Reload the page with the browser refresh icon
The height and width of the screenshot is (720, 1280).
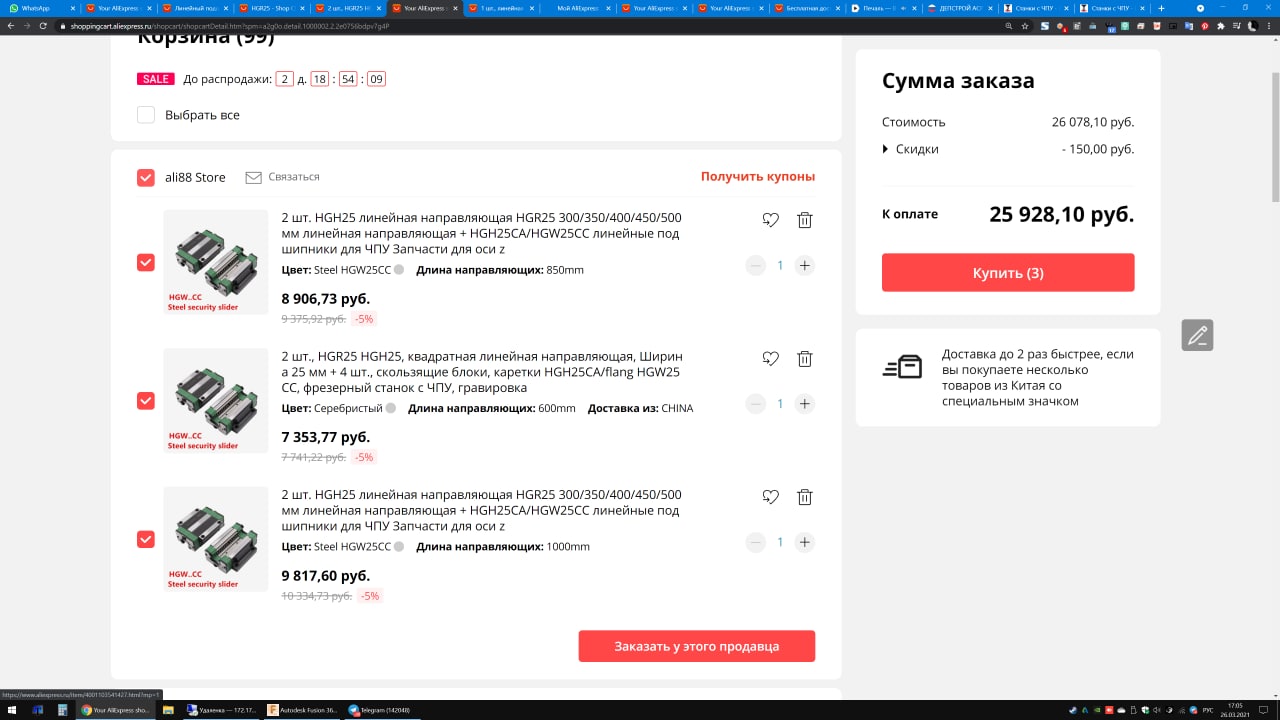click(x=43, y=26)
